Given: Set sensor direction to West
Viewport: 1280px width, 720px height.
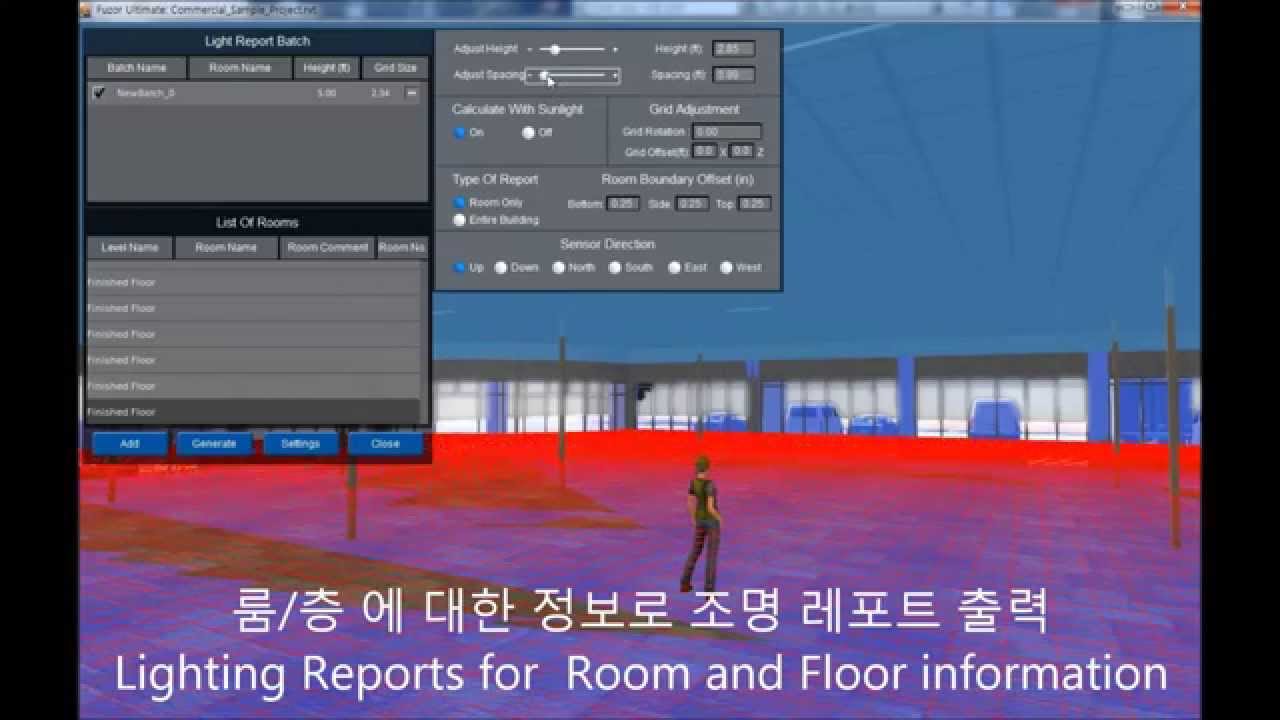Looking at the screenshot, I should pos(726,267).
